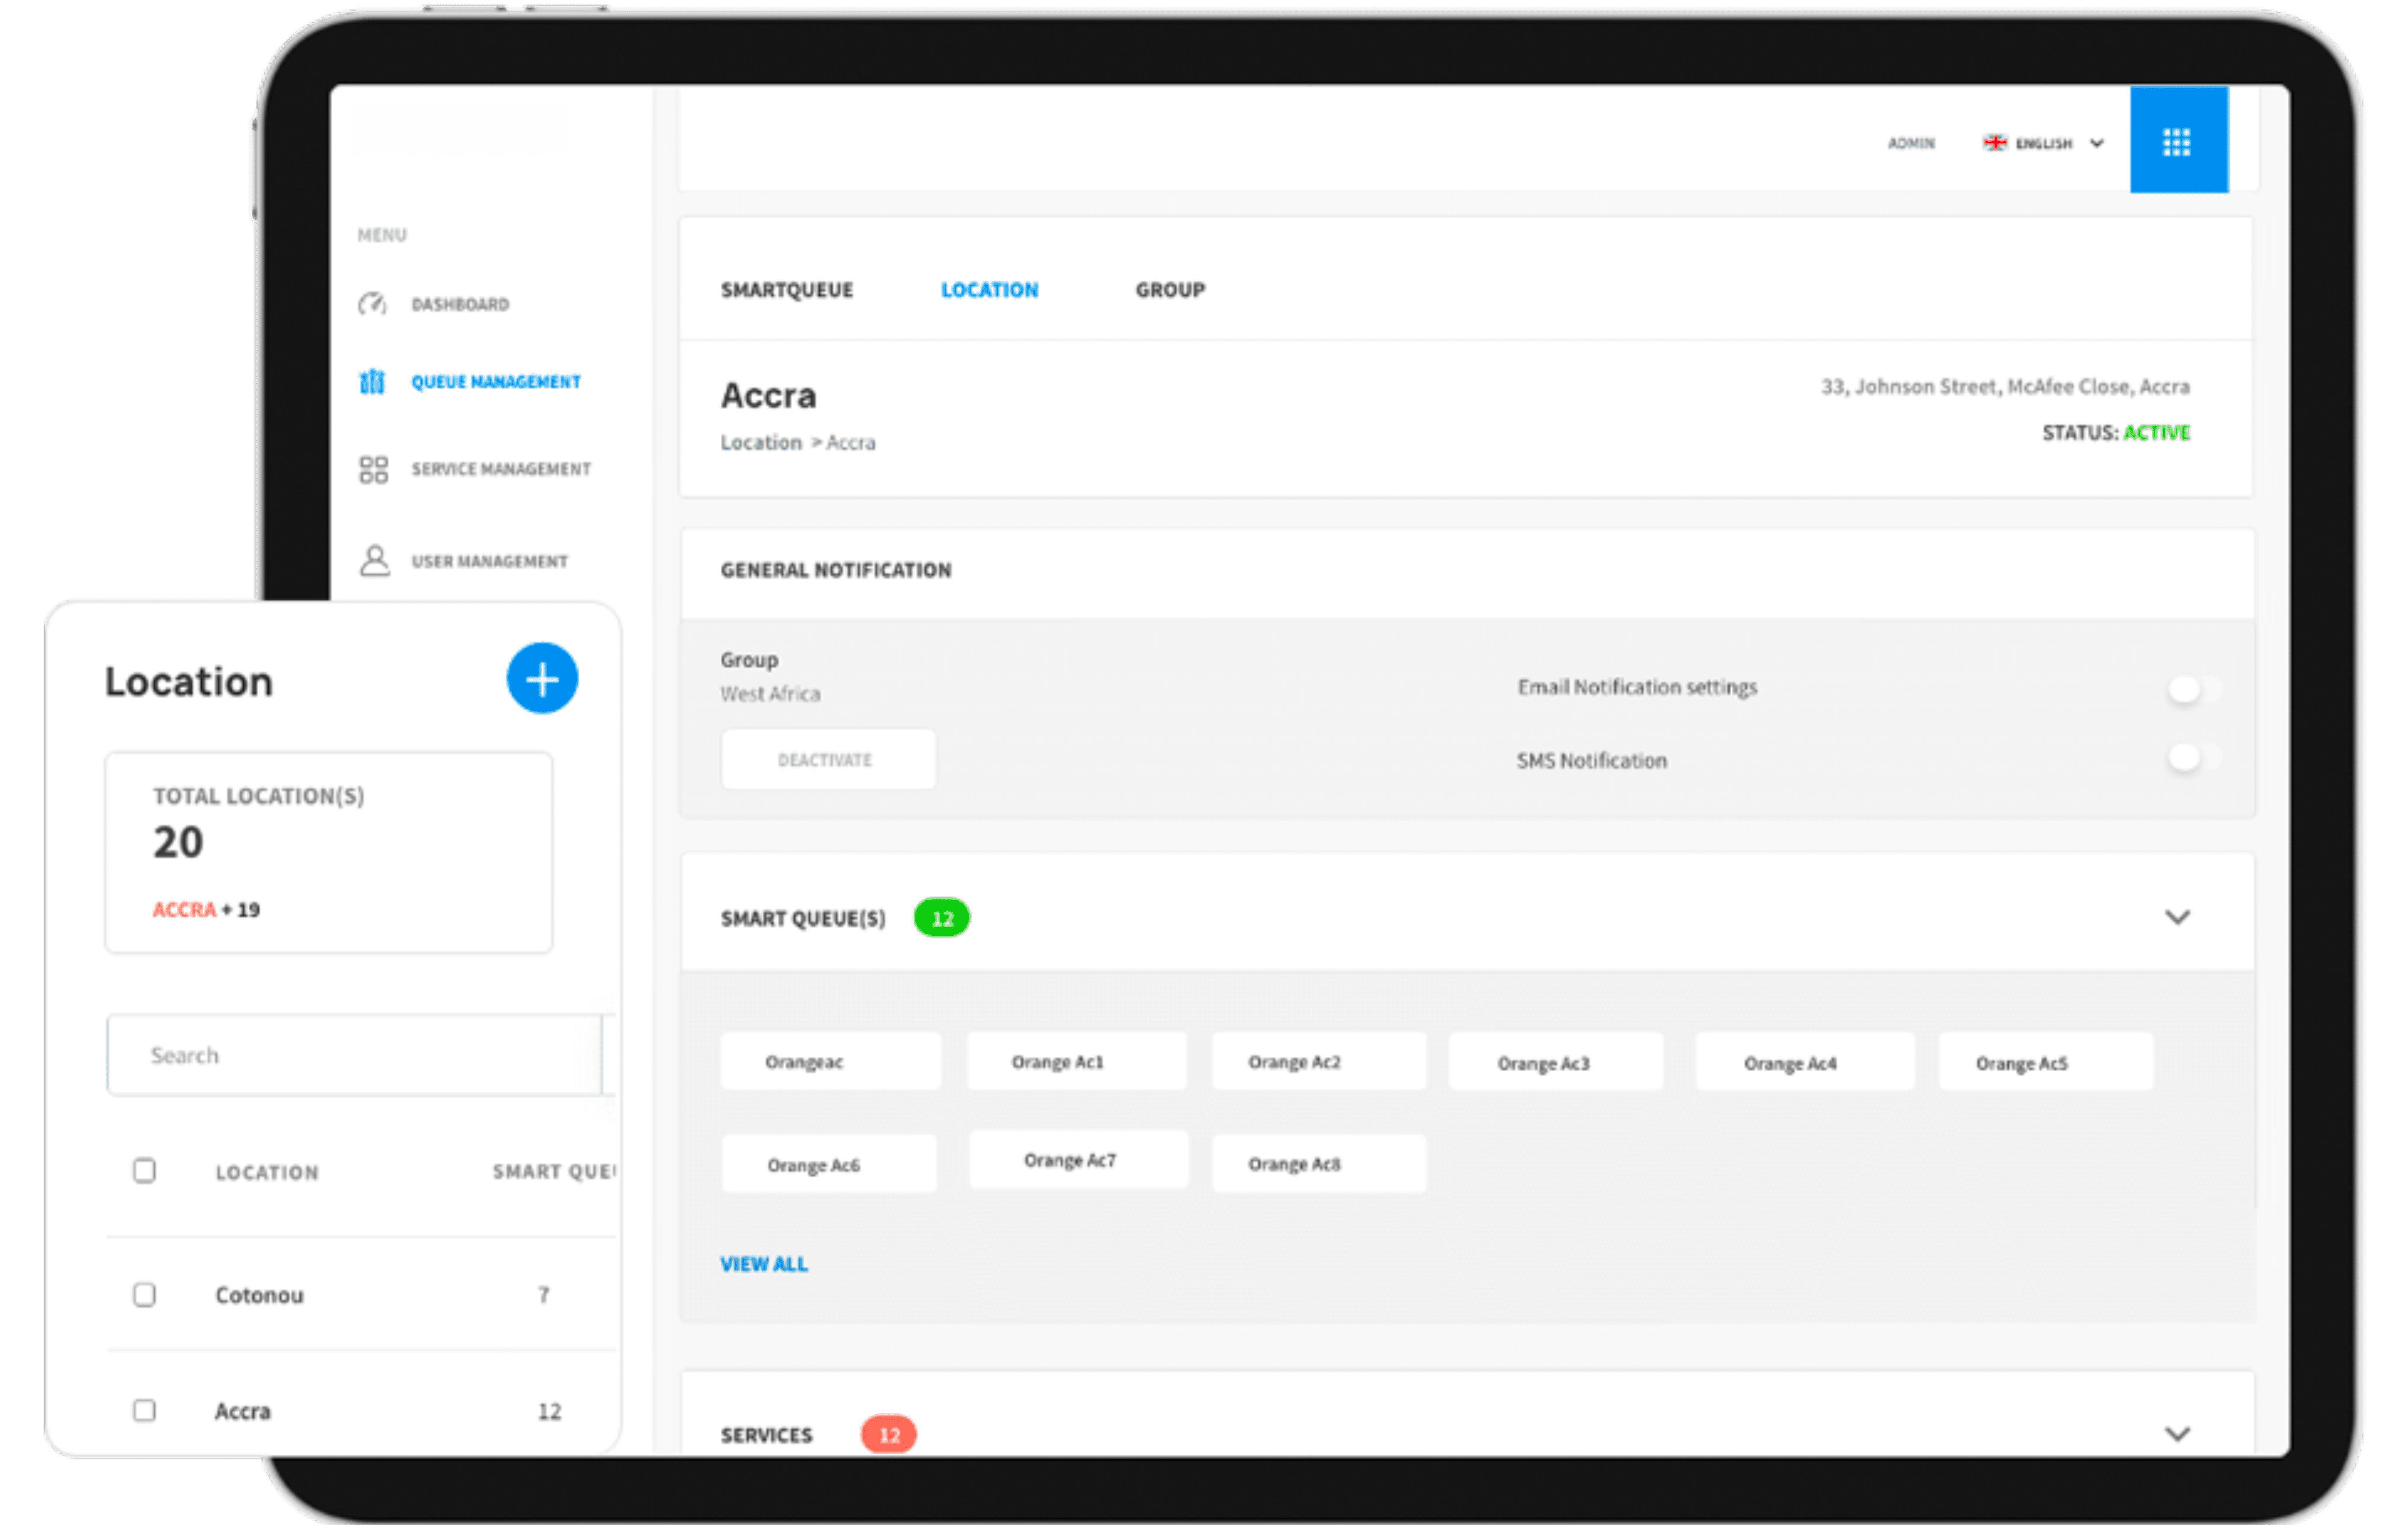The height and width of the screenshot is (1525, 2408).
Task: Collapse the Smart Queue(s) section chevron
Action: [x=2177, y=917]
